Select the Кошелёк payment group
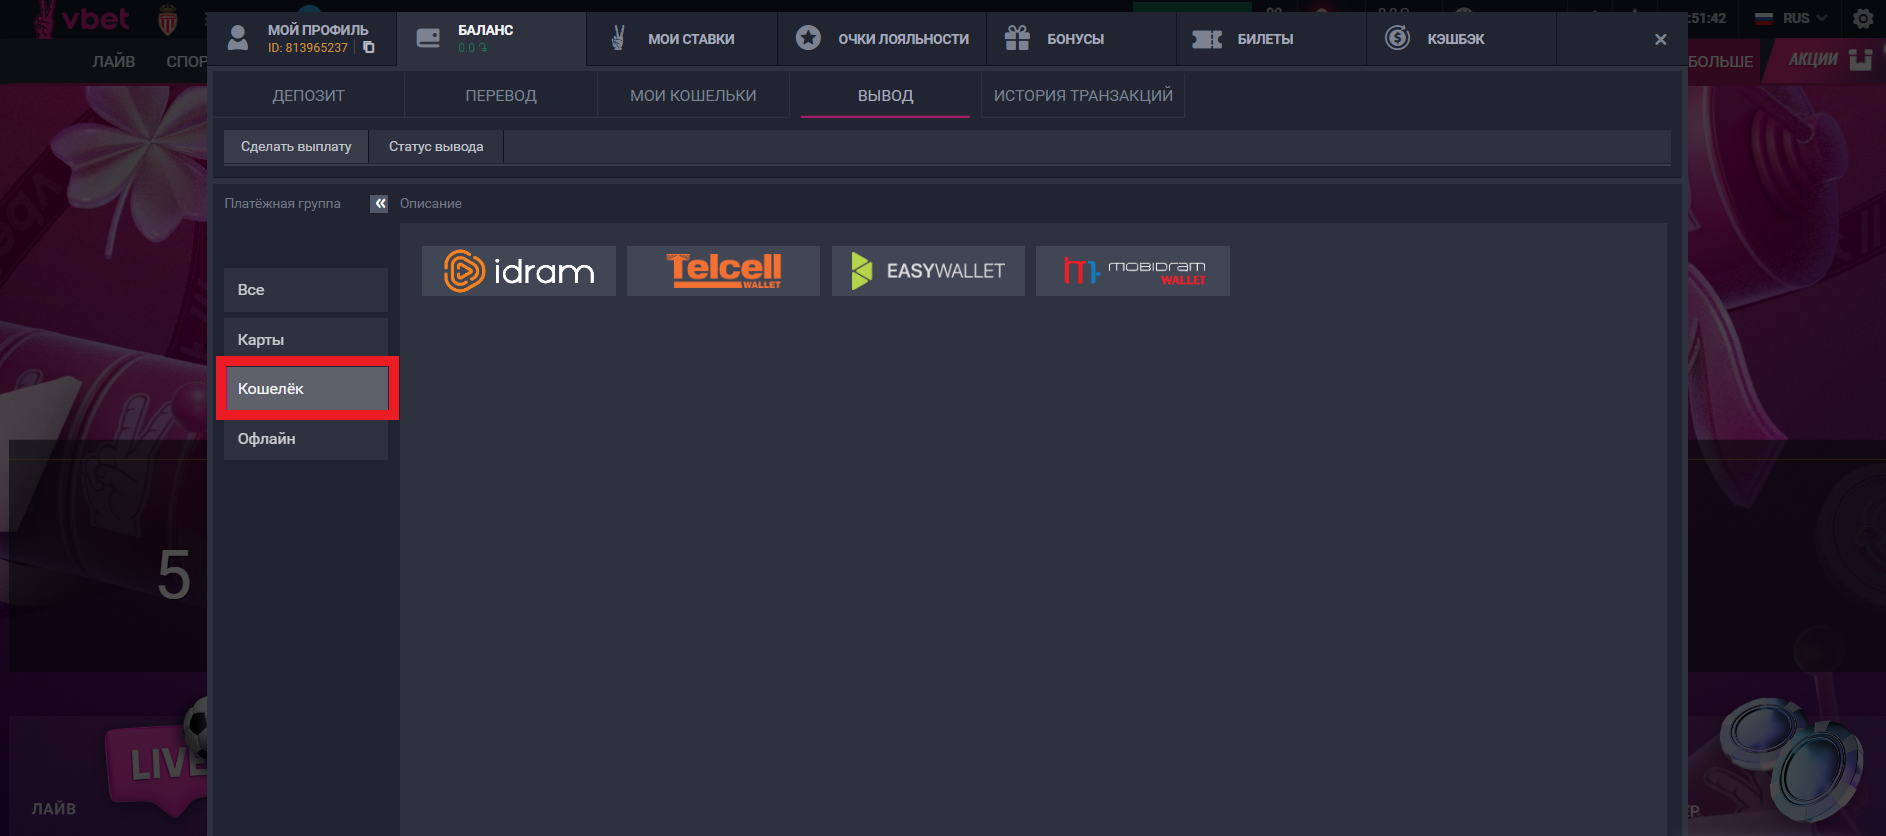The width and height of the screenshot is (1886, 836). tap(306, 389)
